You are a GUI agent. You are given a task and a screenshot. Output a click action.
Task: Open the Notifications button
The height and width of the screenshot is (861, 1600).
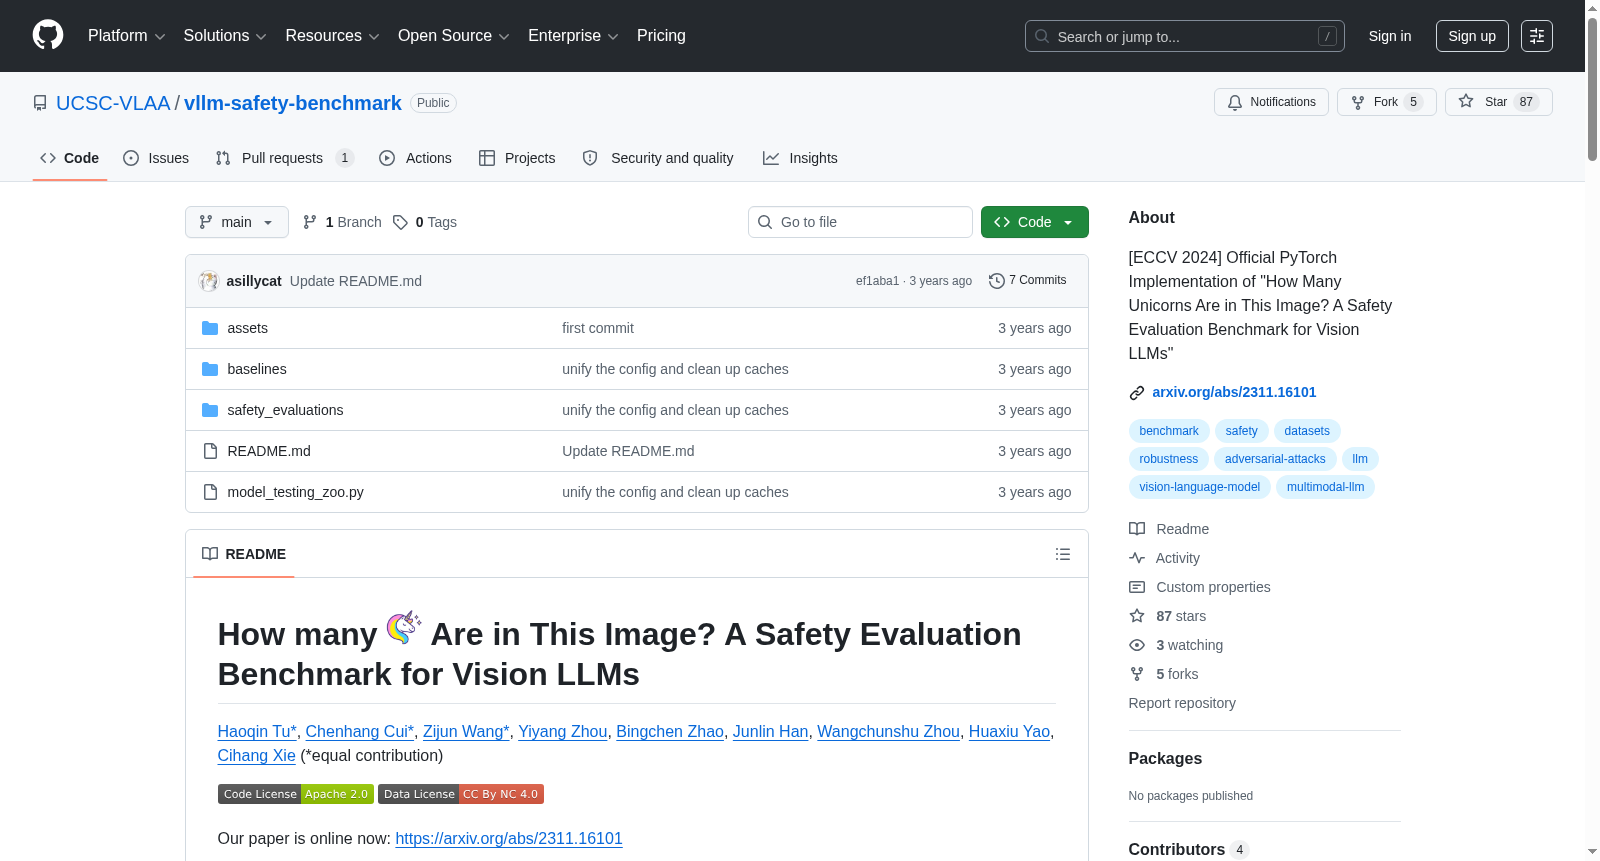pyautogui.click(x=1271, y=102)
